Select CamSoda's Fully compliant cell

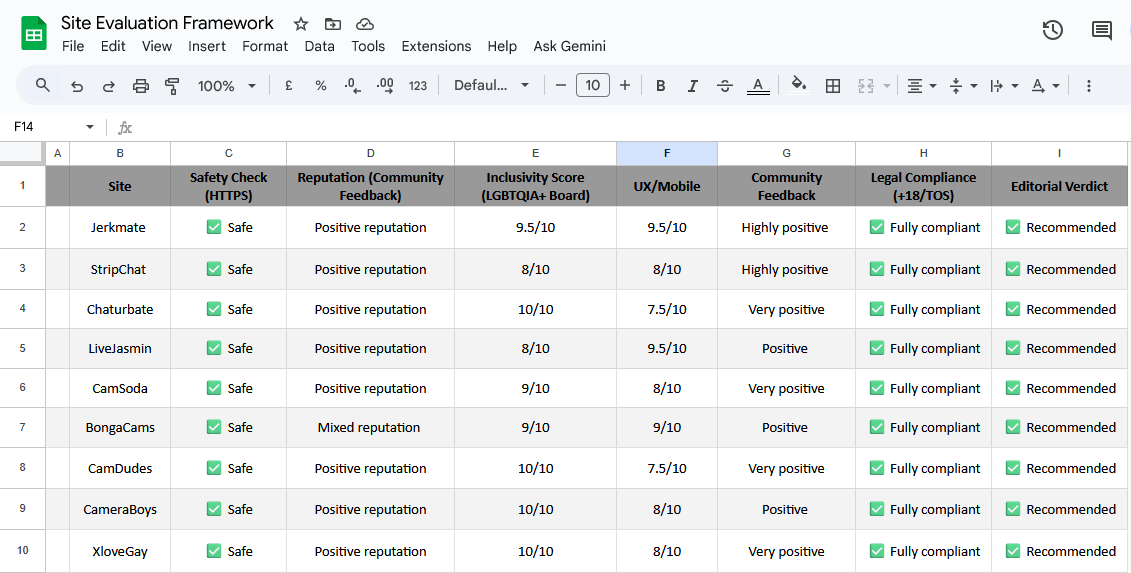tap(924, 388)
